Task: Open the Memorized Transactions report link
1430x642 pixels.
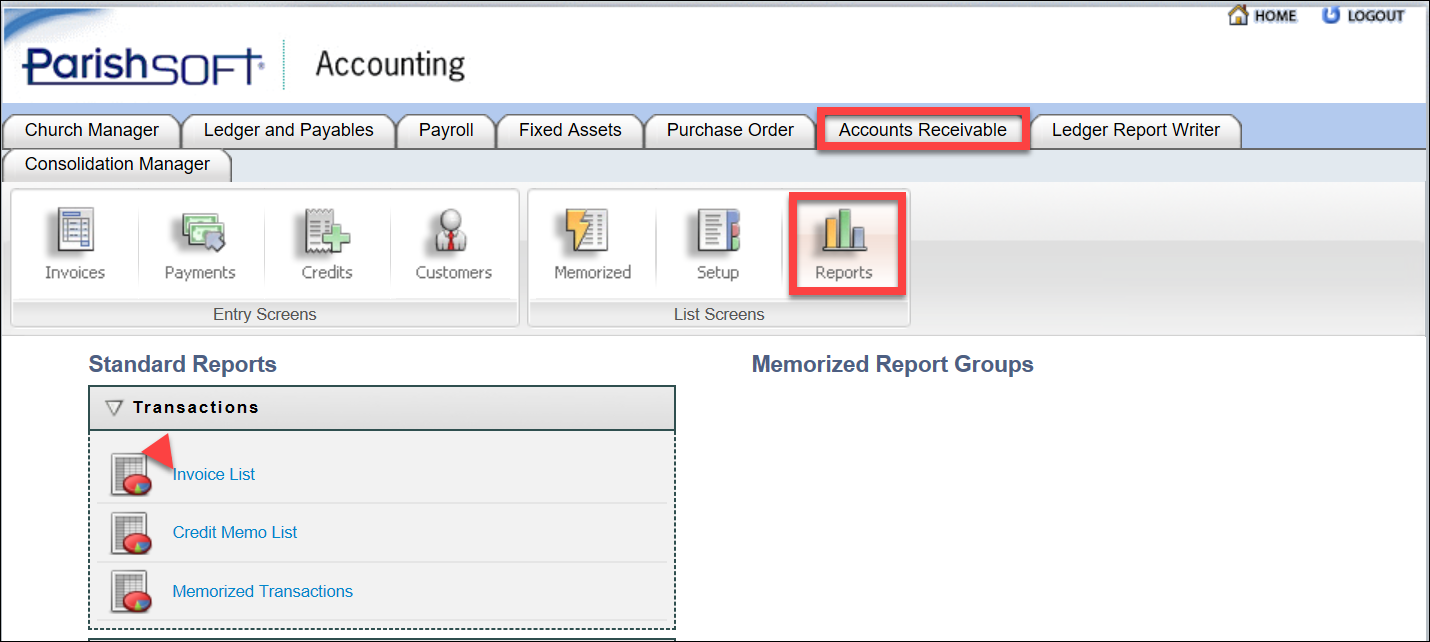Action: [263, 591]
